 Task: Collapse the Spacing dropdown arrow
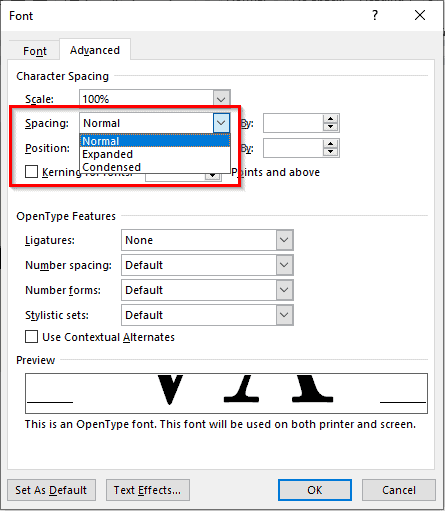tap(221, 123)
